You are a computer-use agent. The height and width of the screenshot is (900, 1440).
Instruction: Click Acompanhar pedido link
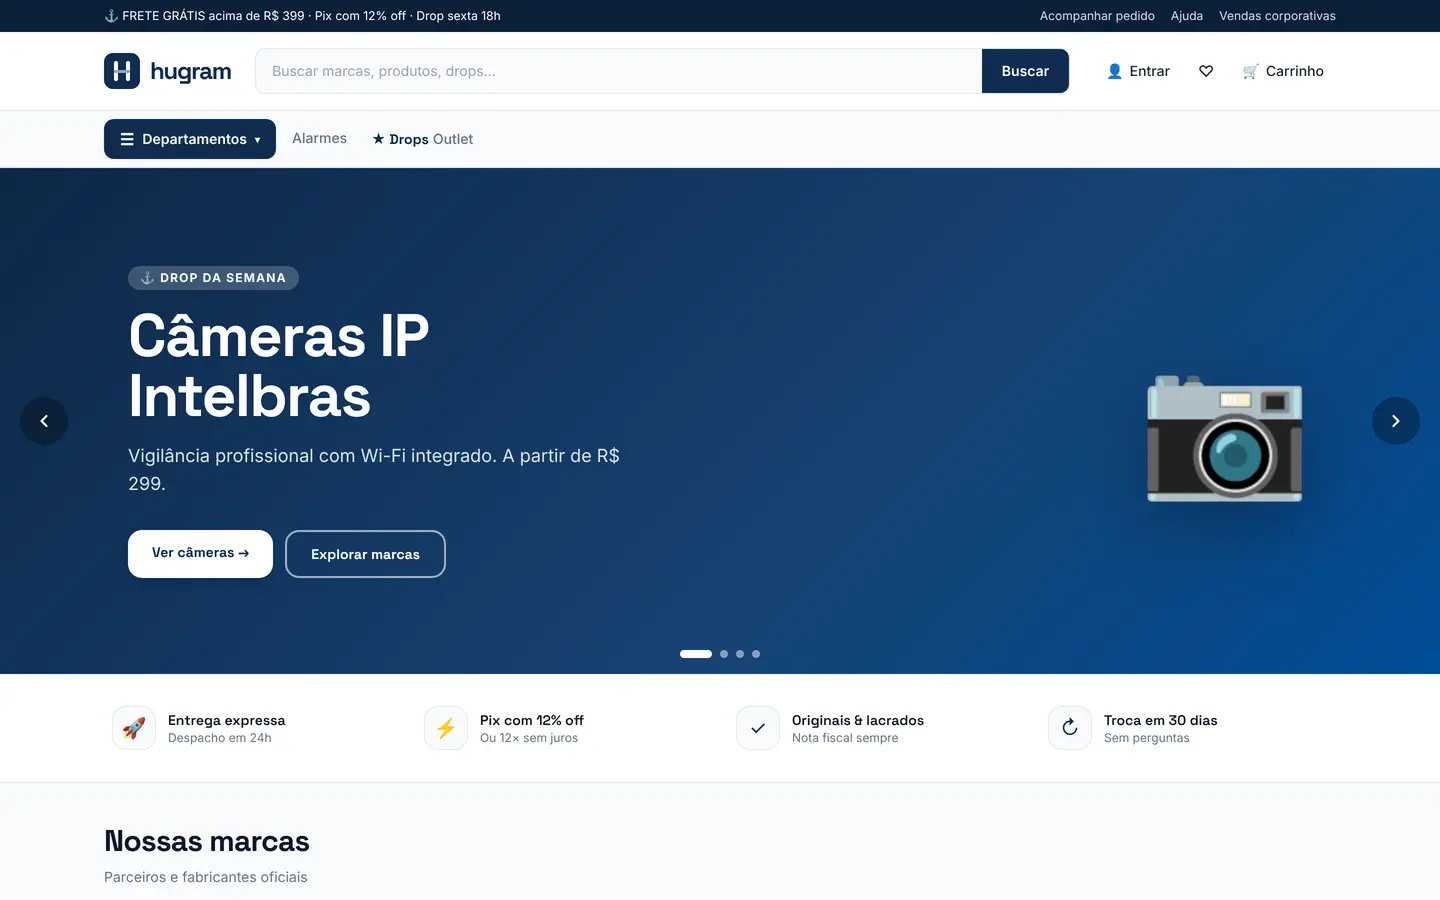click(1097, 16)
